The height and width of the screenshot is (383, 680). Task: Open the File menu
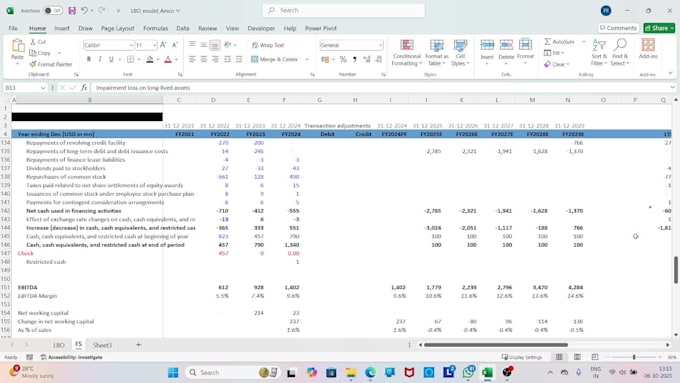(x=13, y=28)
